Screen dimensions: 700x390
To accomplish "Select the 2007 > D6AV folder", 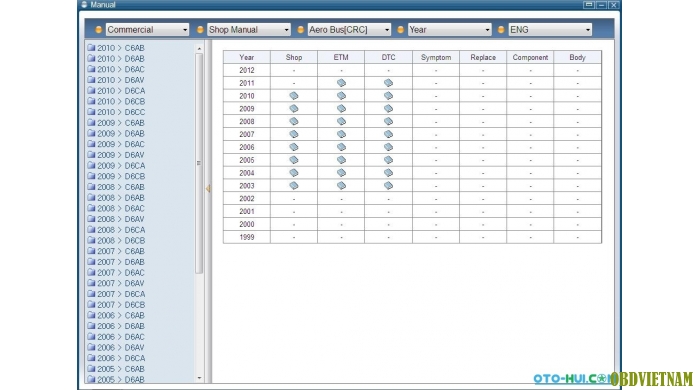I will 116,283.
